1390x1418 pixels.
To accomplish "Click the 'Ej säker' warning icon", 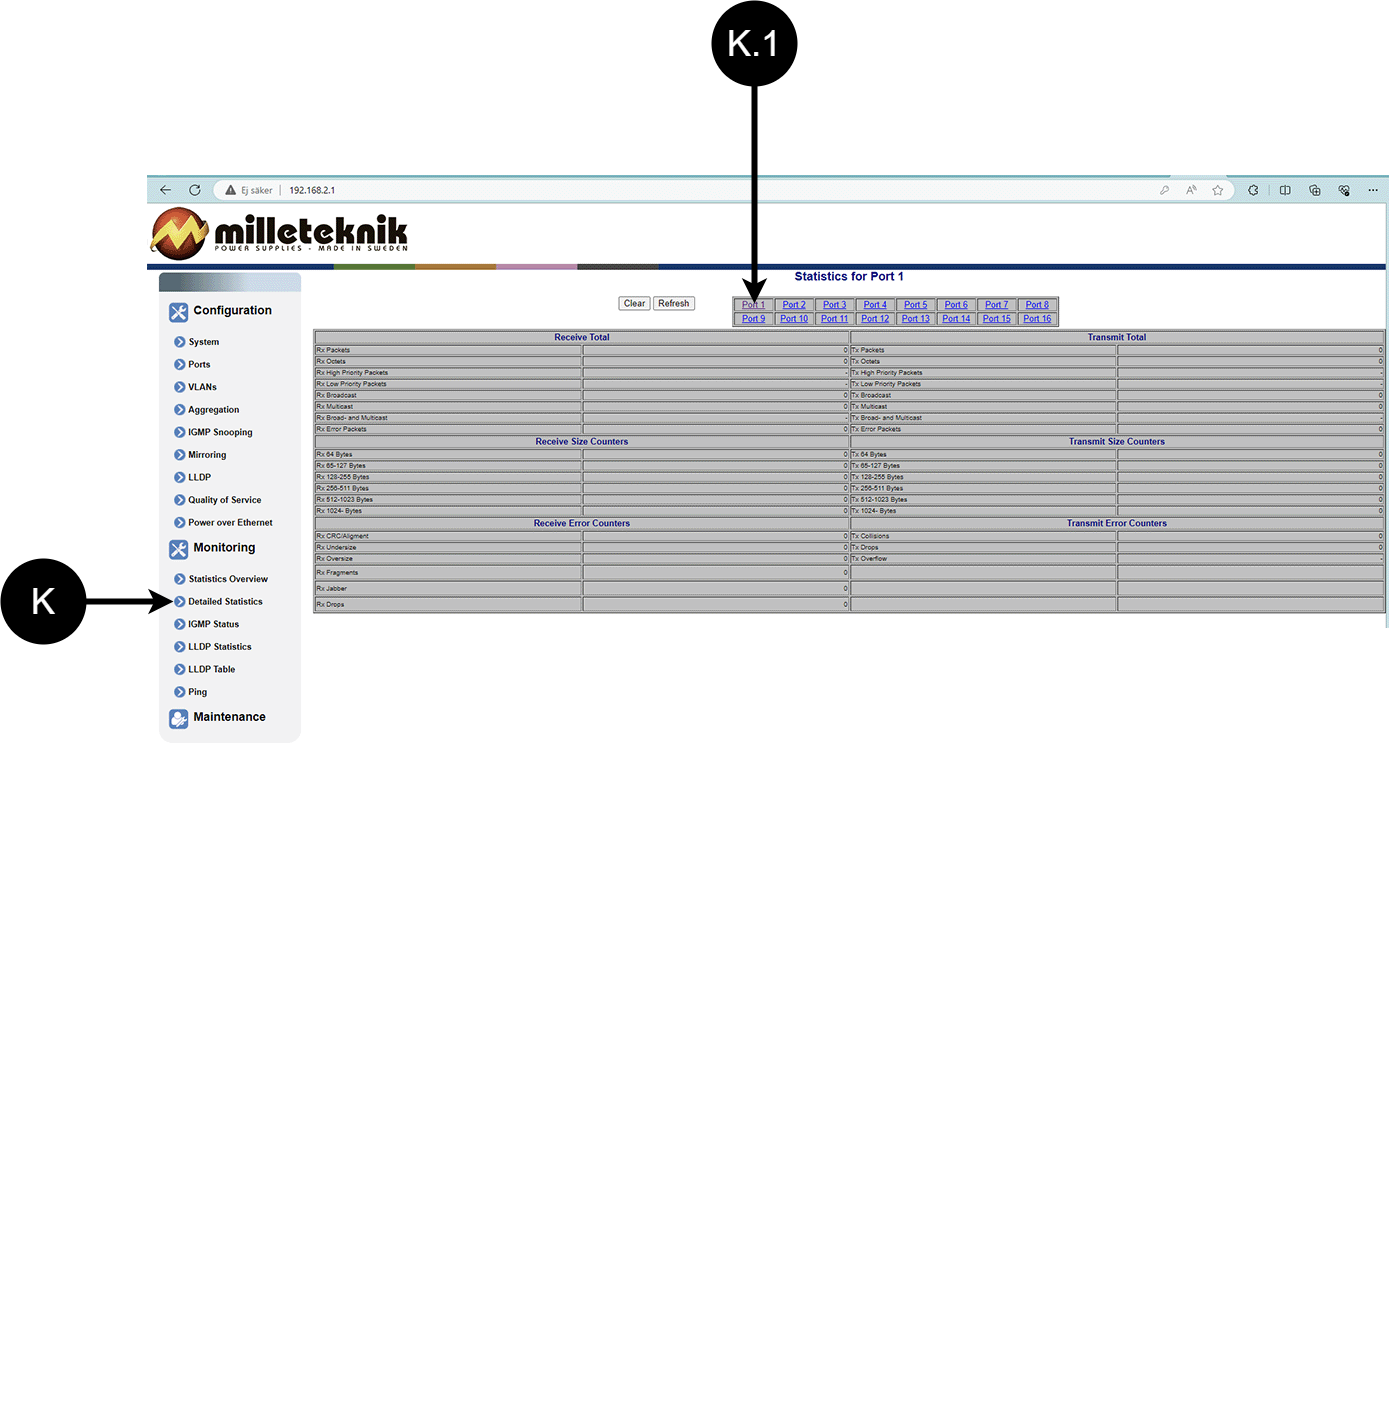I will tap(231, 190).
